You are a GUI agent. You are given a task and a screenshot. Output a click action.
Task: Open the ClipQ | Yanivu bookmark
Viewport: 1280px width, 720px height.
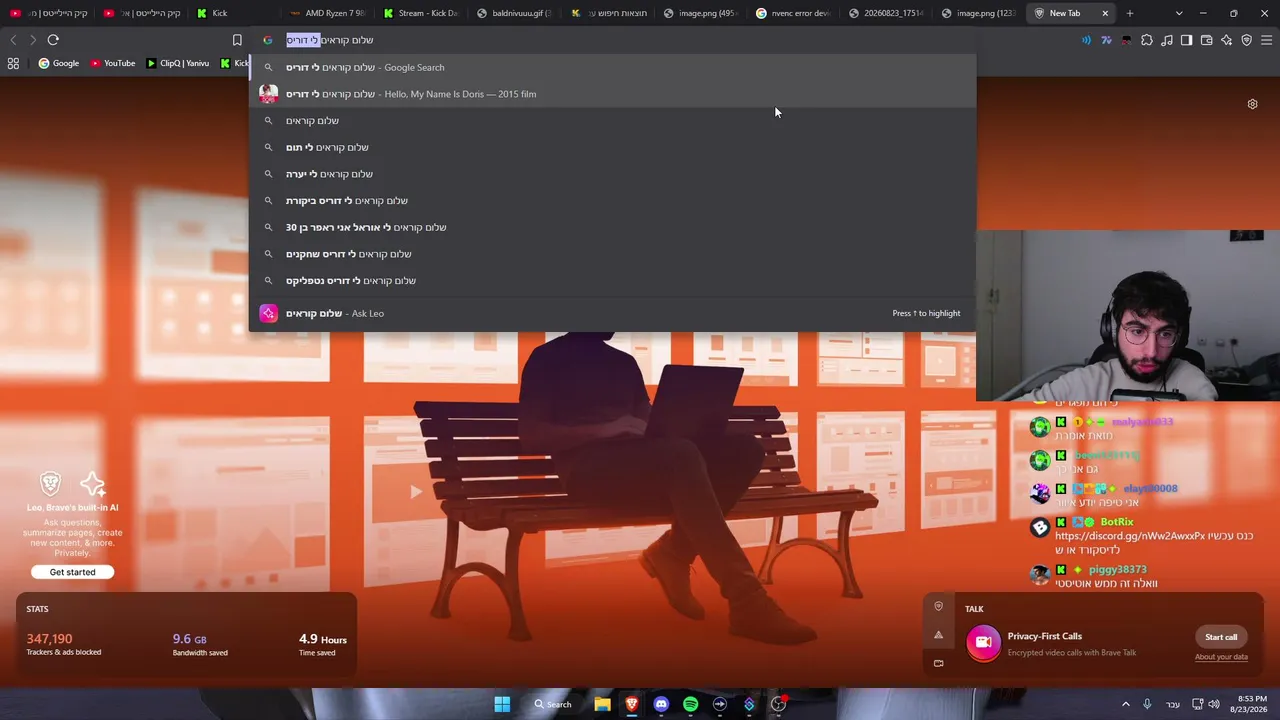coord(177,63)
